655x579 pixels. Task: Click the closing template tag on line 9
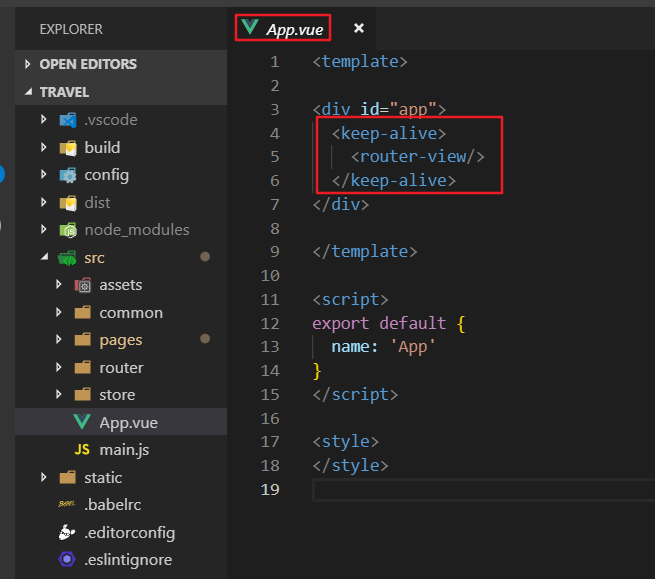tap(365, 251)
